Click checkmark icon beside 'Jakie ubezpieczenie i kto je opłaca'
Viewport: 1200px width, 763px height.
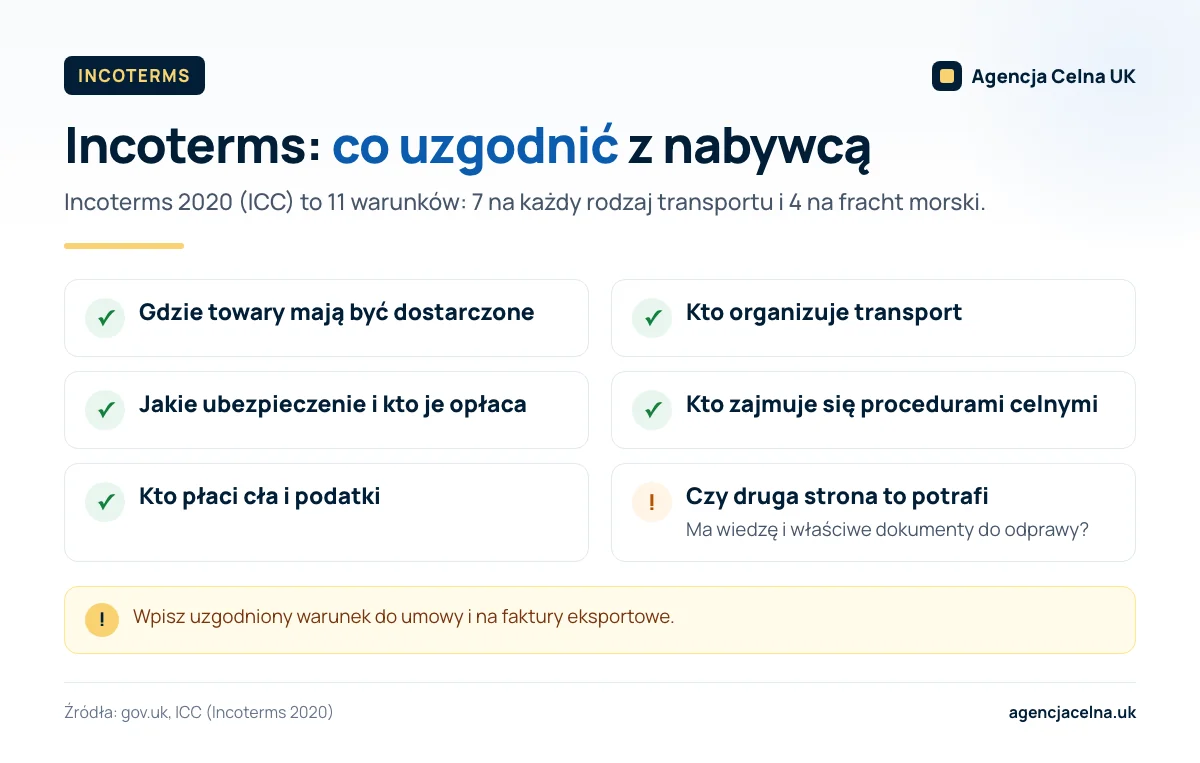(x=105, y=410)
